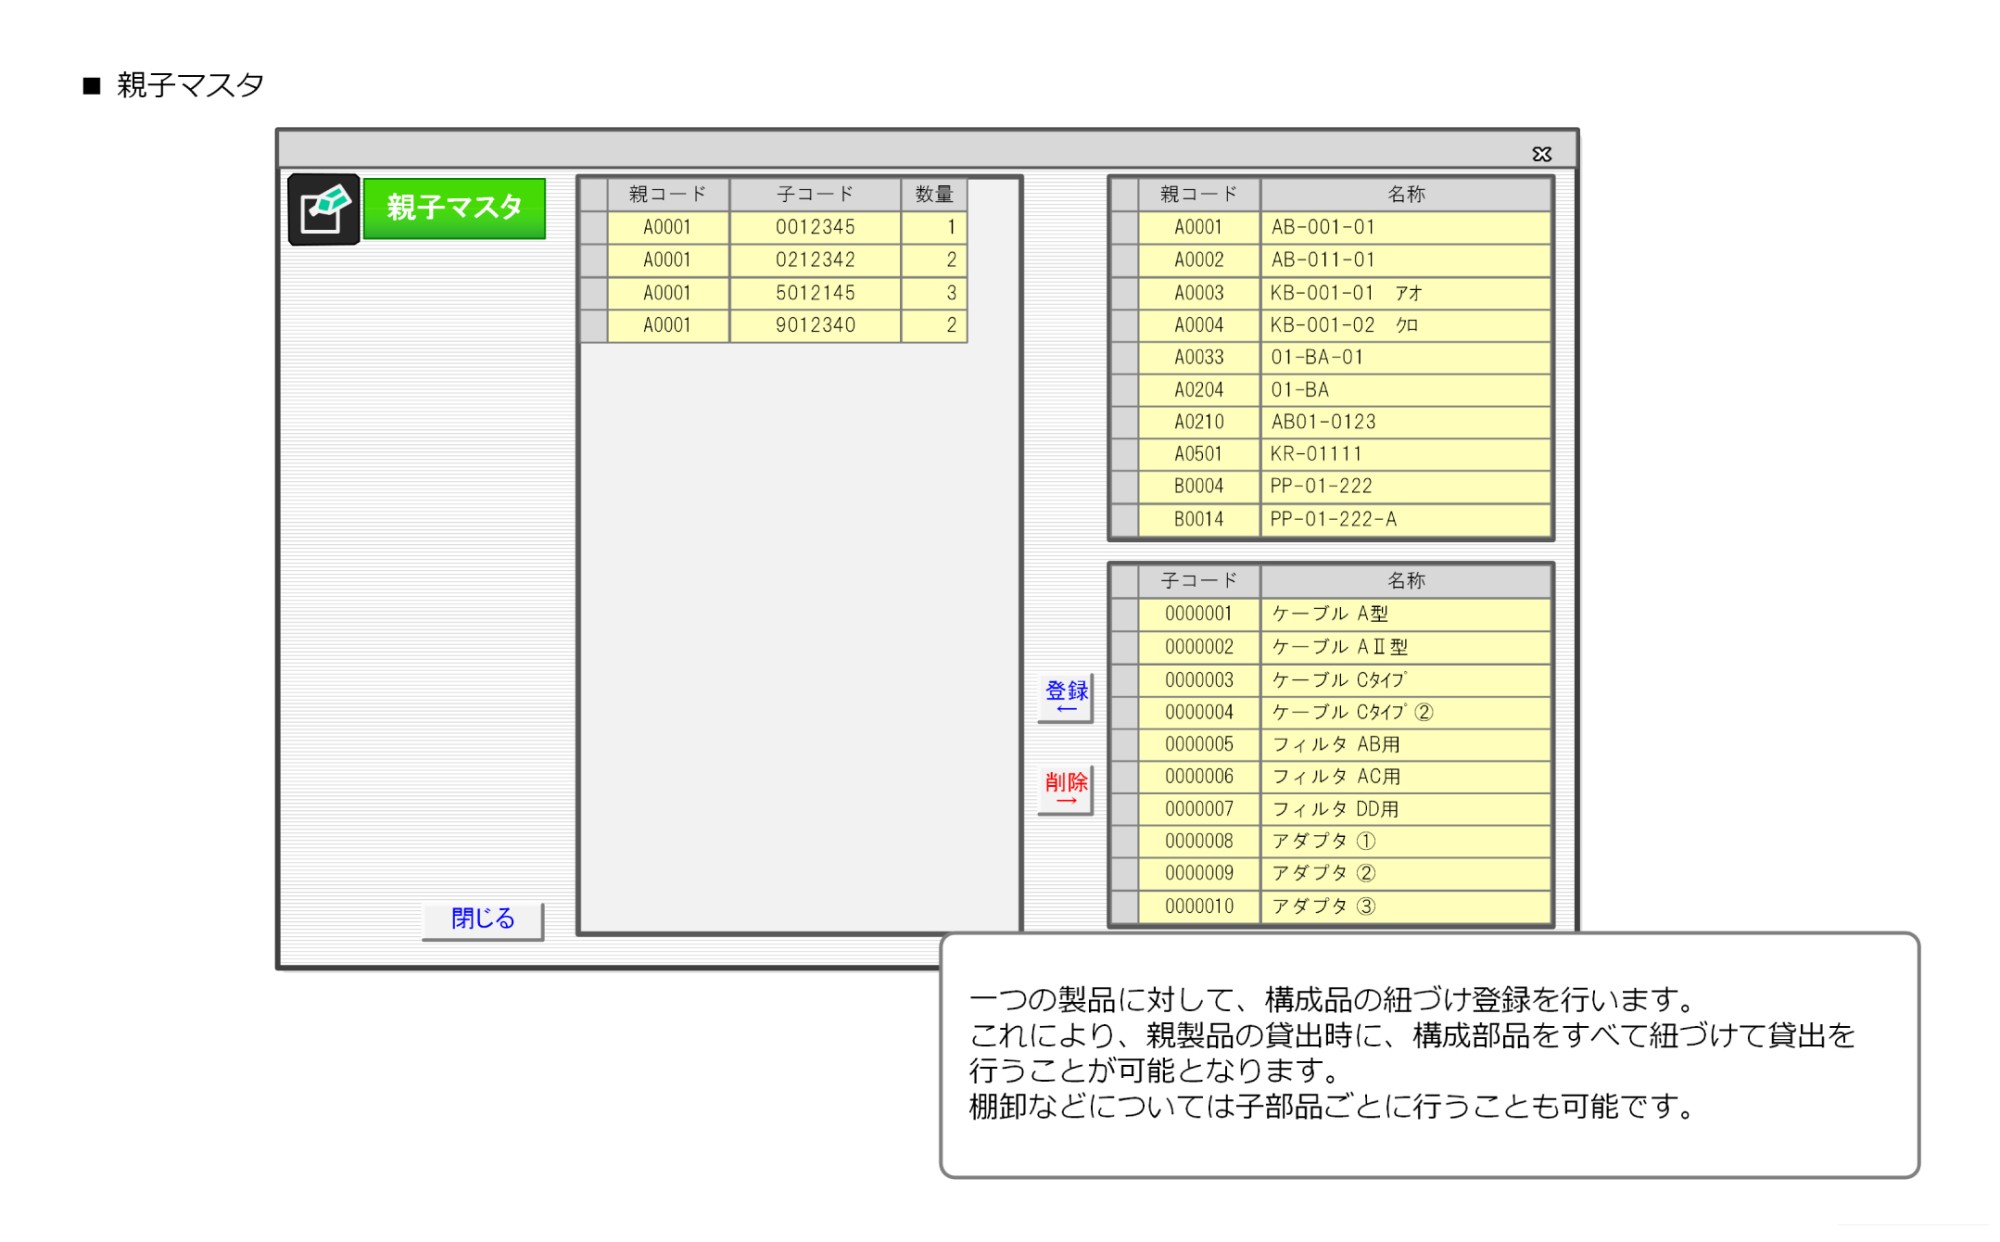Viewport: 2000px width, 1242px height.
Task: Click the row selector beside child 0000005
Action: click(x=1125, y=744)
